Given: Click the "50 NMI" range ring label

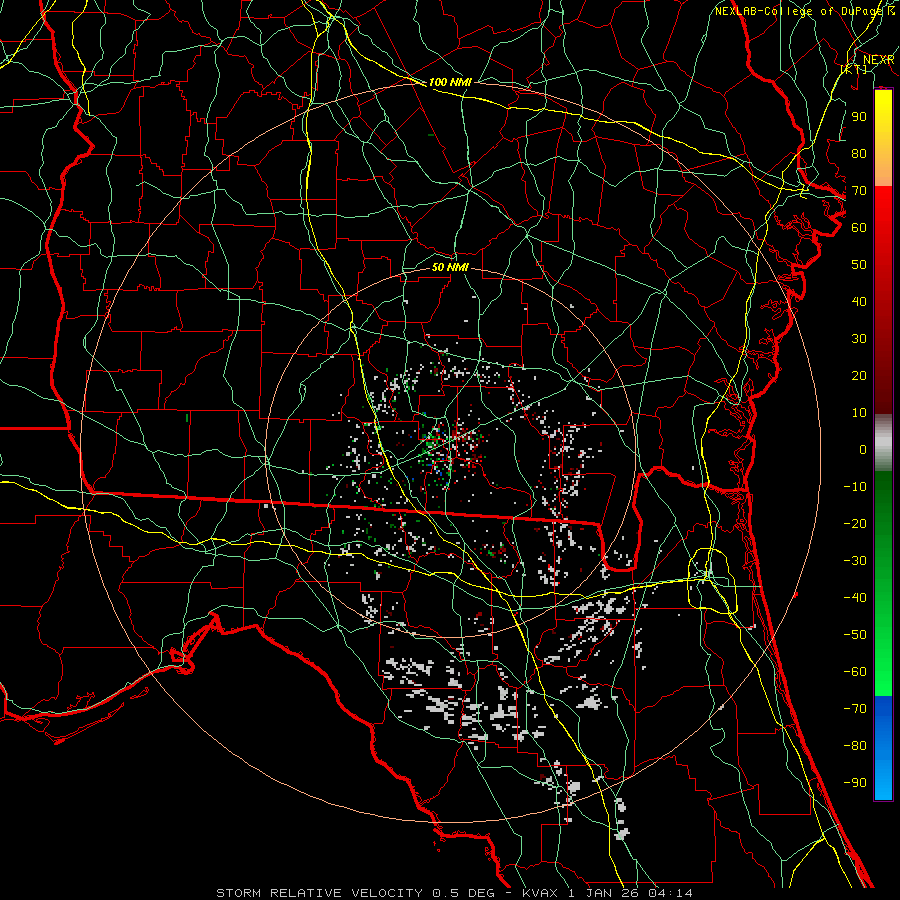Looking at the screenshot, I should click(450, 267).
